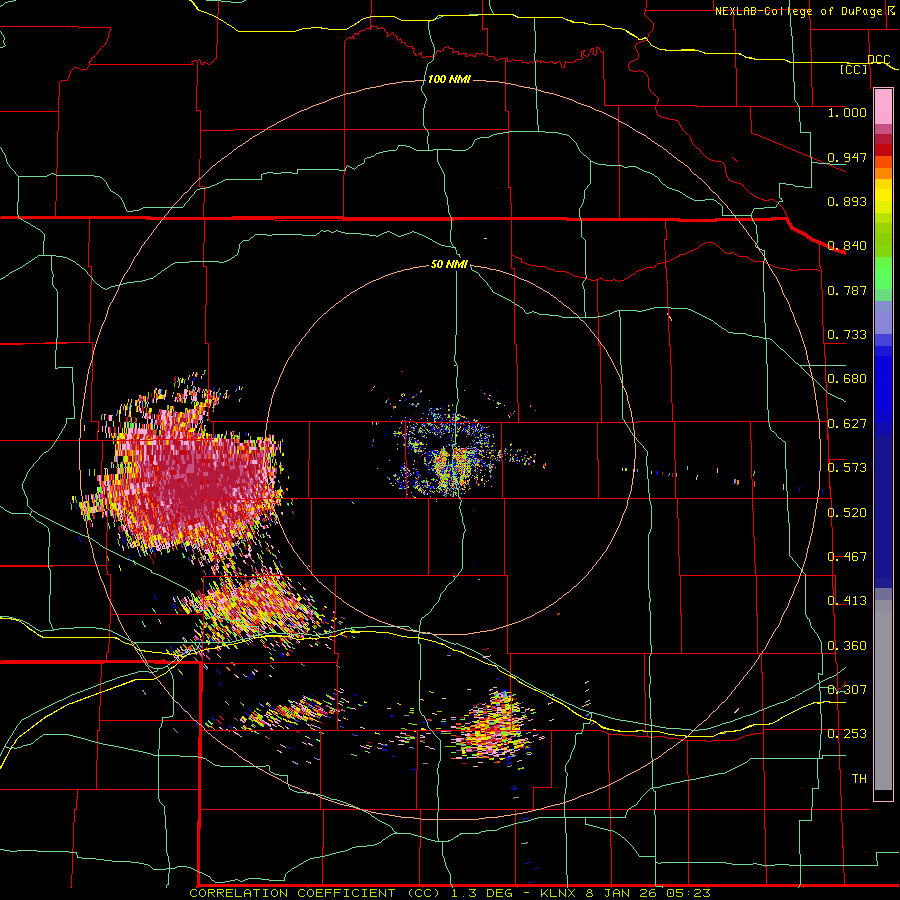Select the 0.360 legend value
This screenshot has width=900, height=900.
(847, 646)
